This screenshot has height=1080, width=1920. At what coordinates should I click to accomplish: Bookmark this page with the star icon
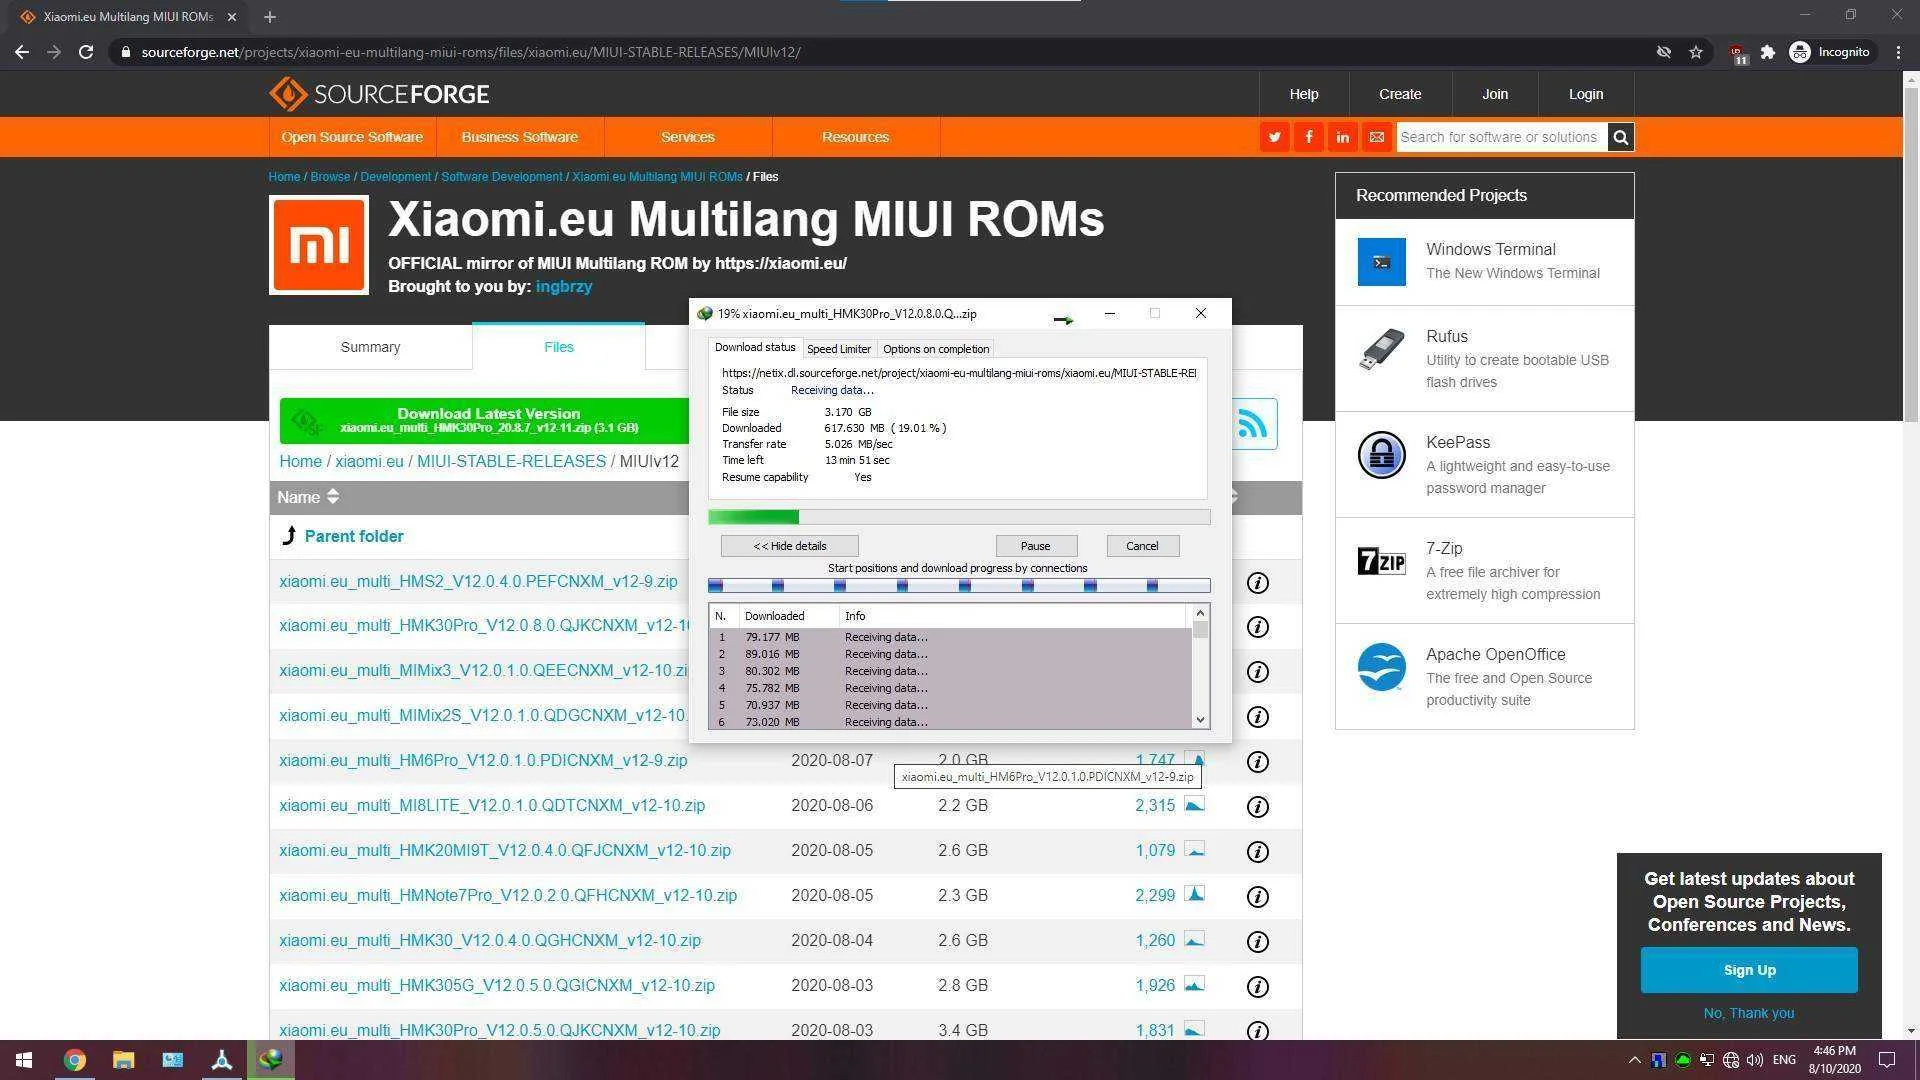[x=1696, y=52]
